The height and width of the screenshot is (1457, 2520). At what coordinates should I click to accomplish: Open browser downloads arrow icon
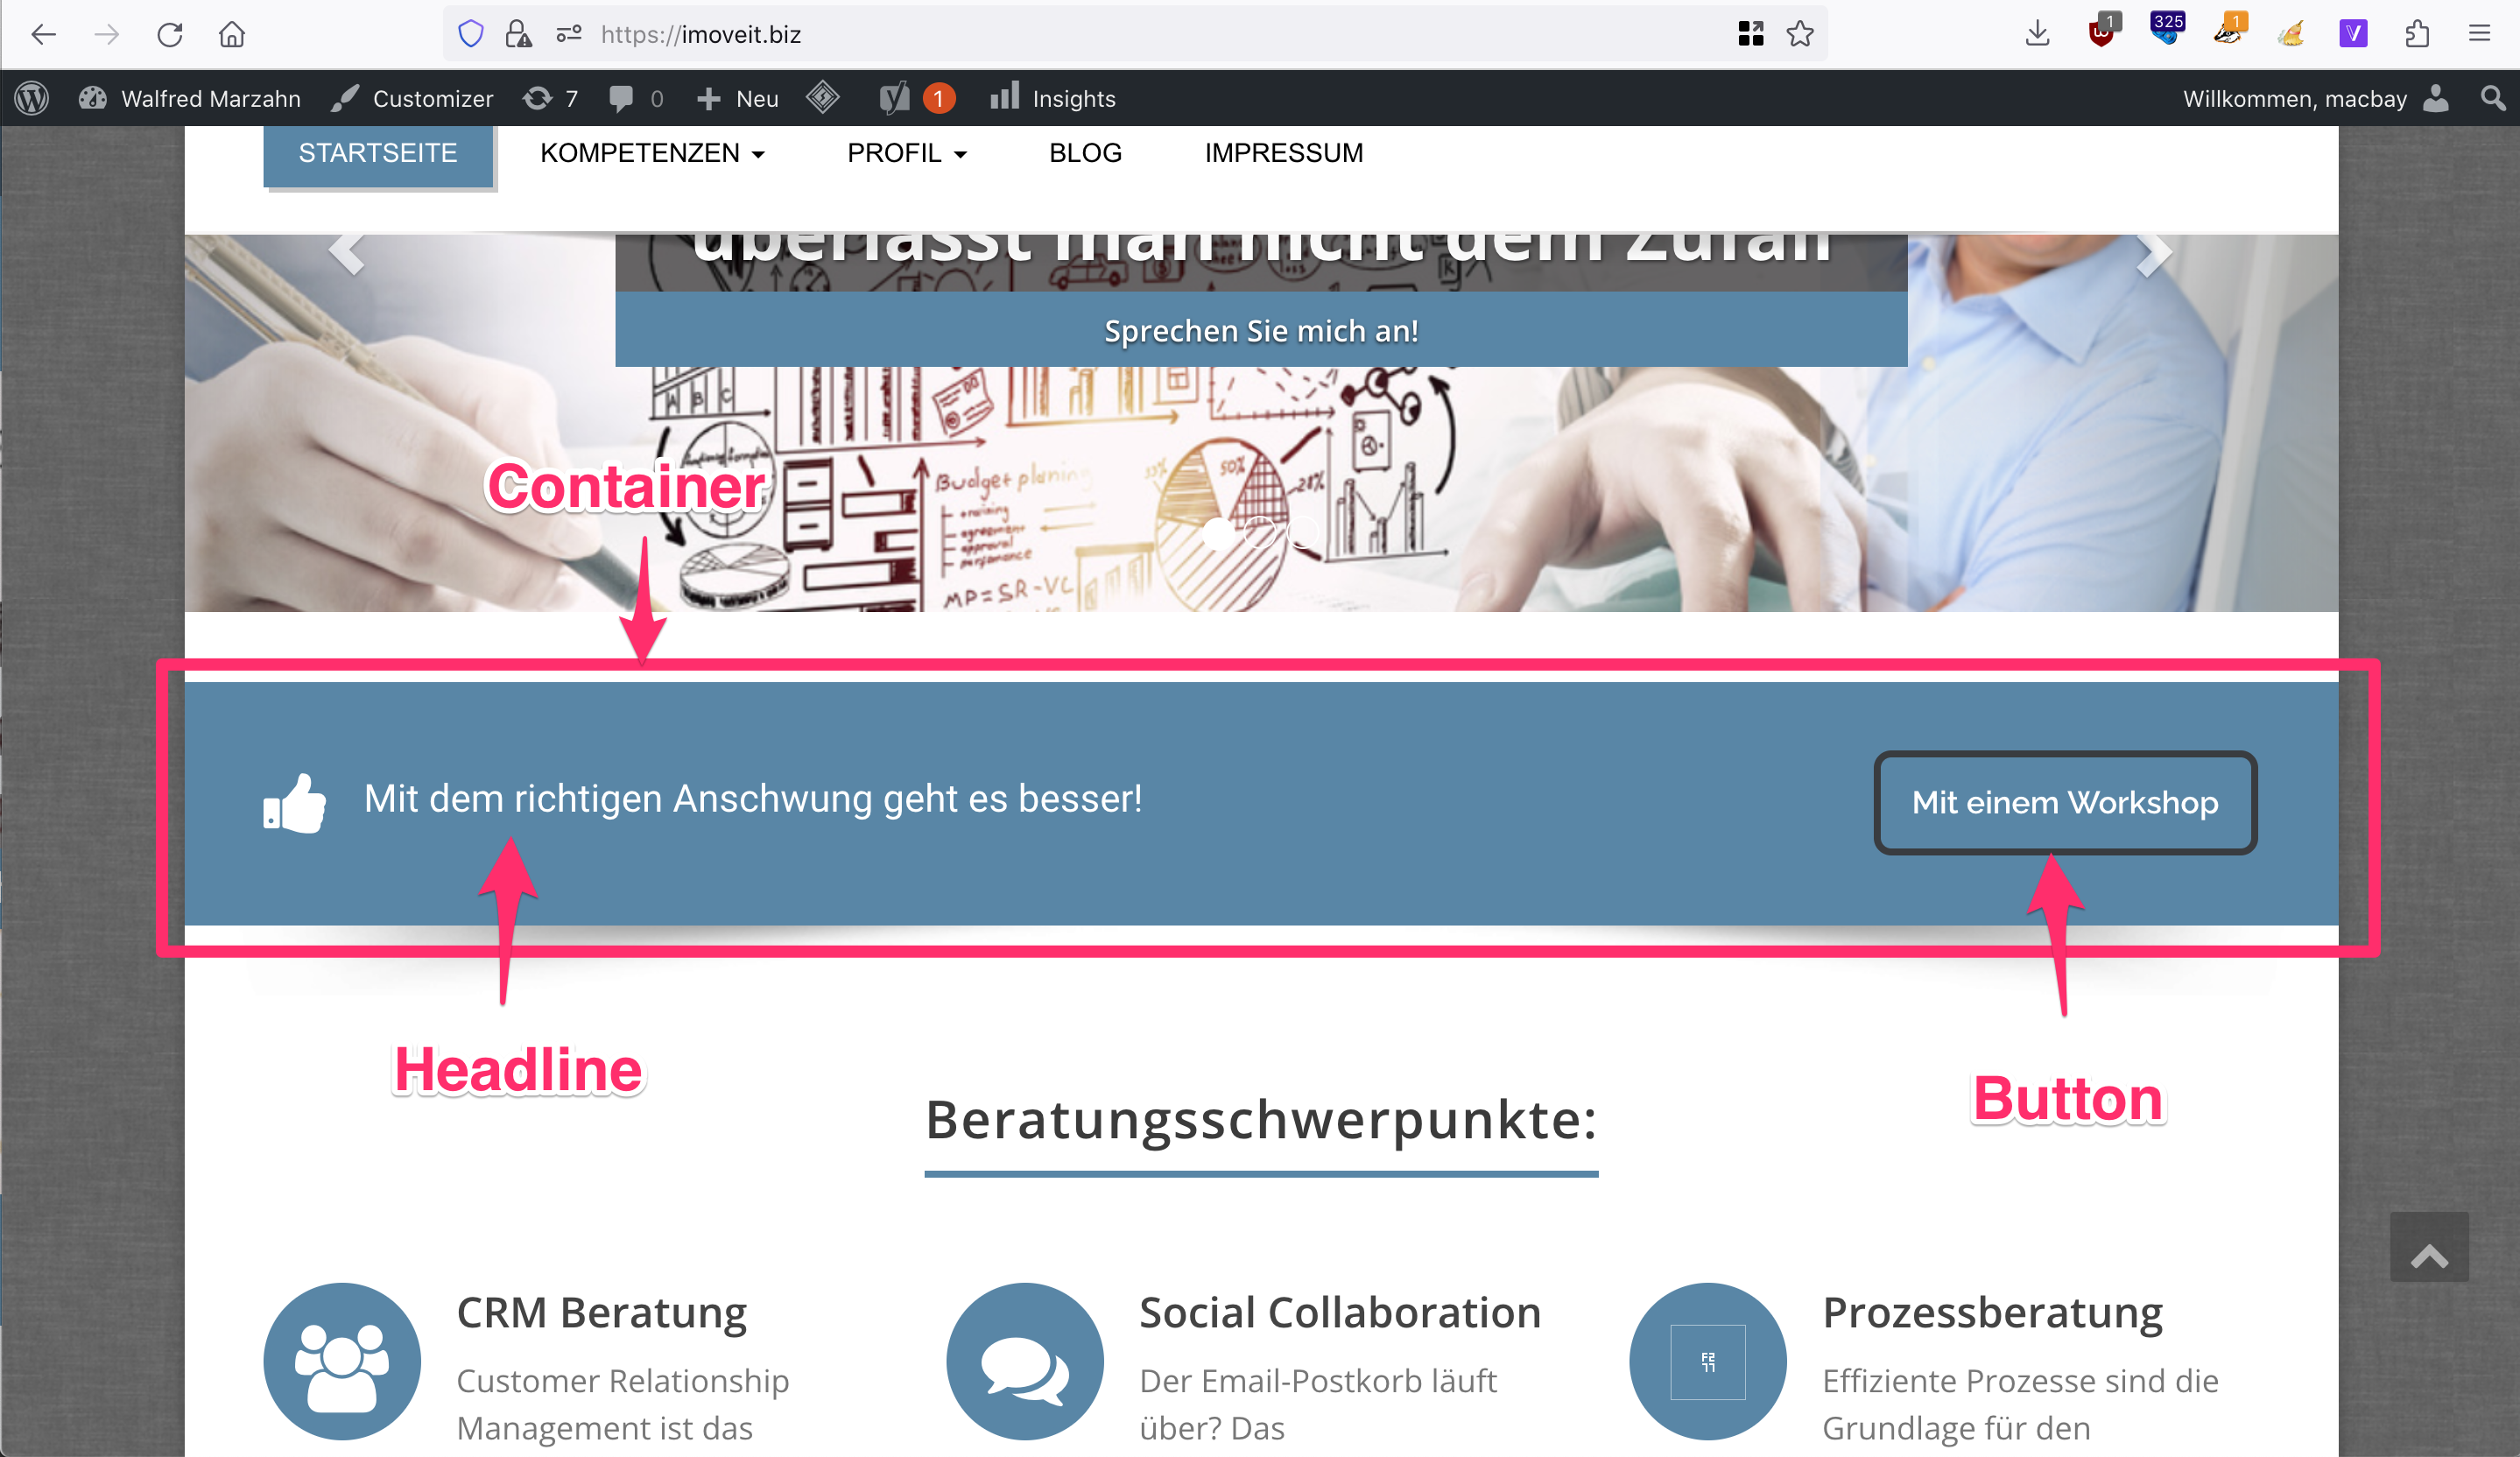tap(2037, 34)
